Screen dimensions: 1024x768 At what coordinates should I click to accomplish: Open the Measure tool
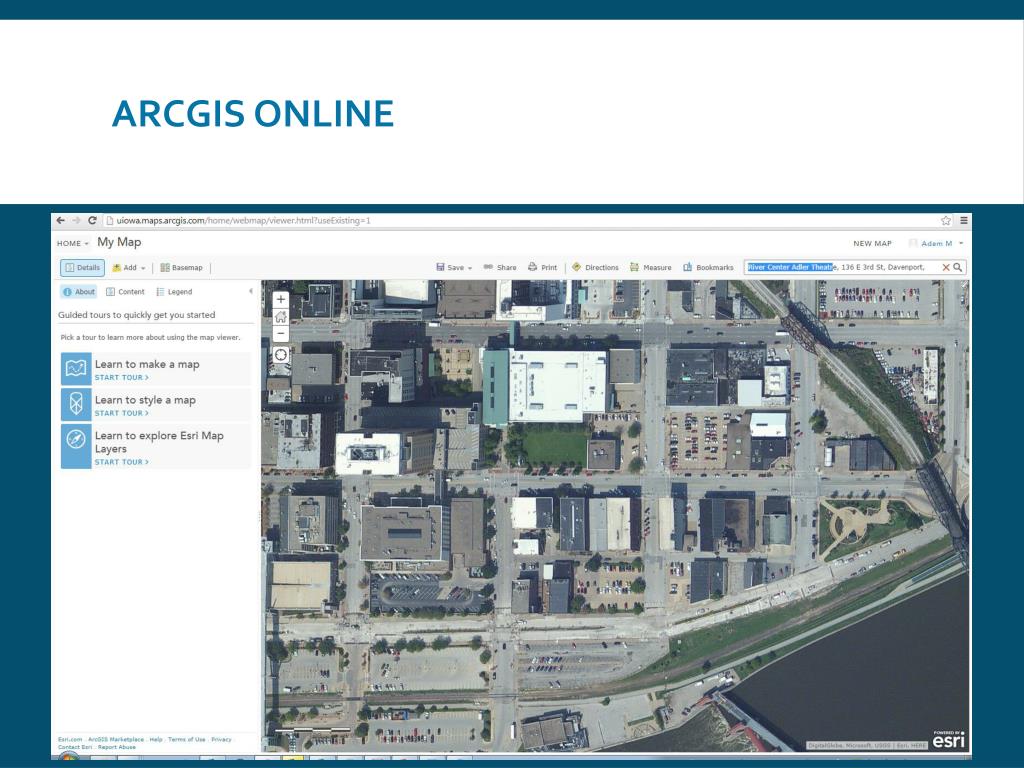coord(650,267)
